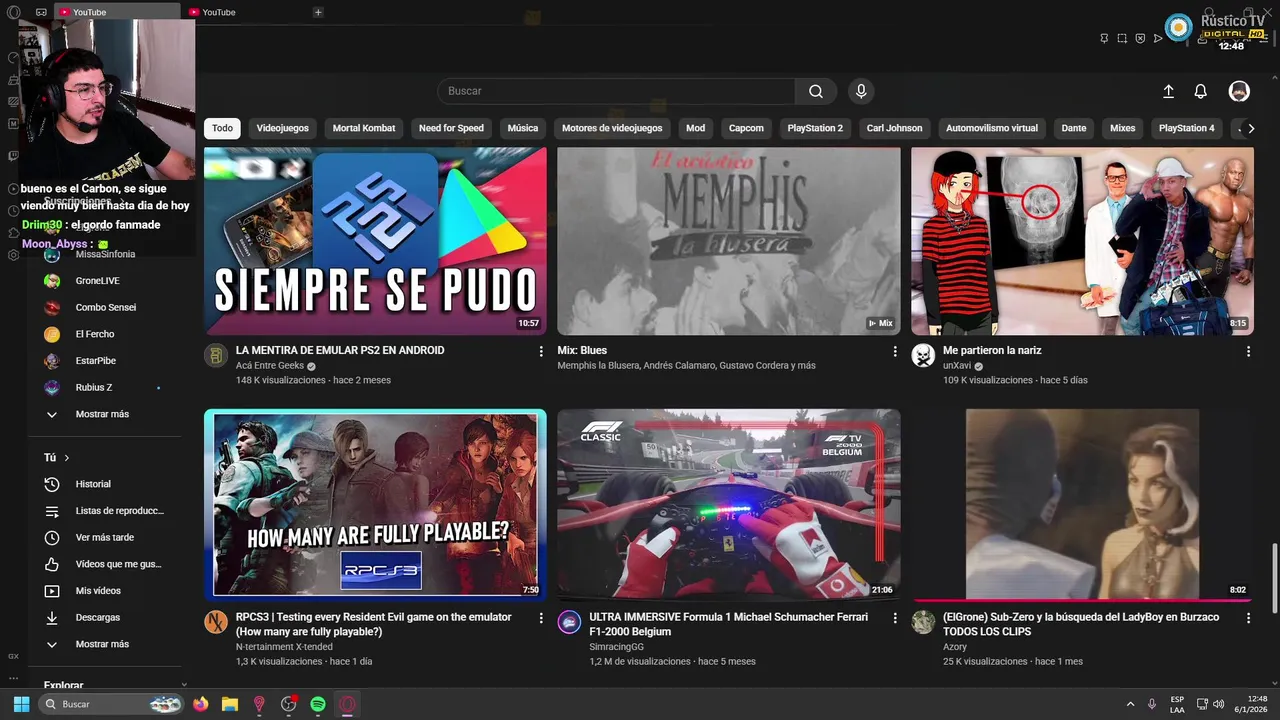Open Firefox from the taskbar

coord(201,704)
